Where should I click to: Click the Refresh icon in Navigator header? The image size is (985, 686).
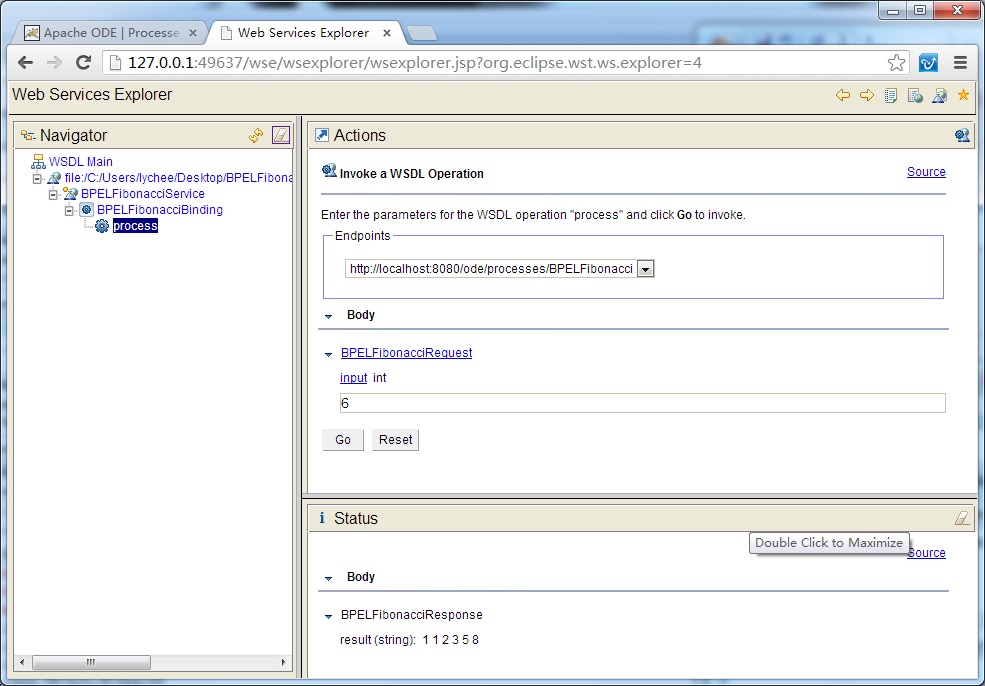coord(256,135)
